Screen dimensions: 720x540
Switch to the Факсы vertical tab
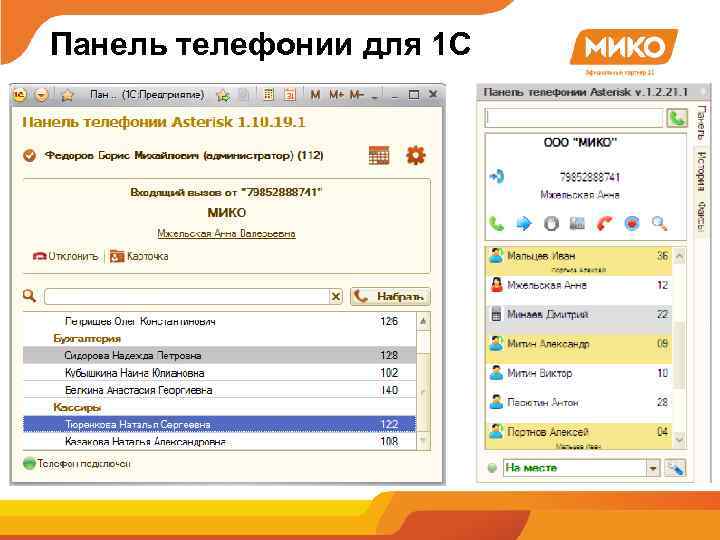(701, 216)
